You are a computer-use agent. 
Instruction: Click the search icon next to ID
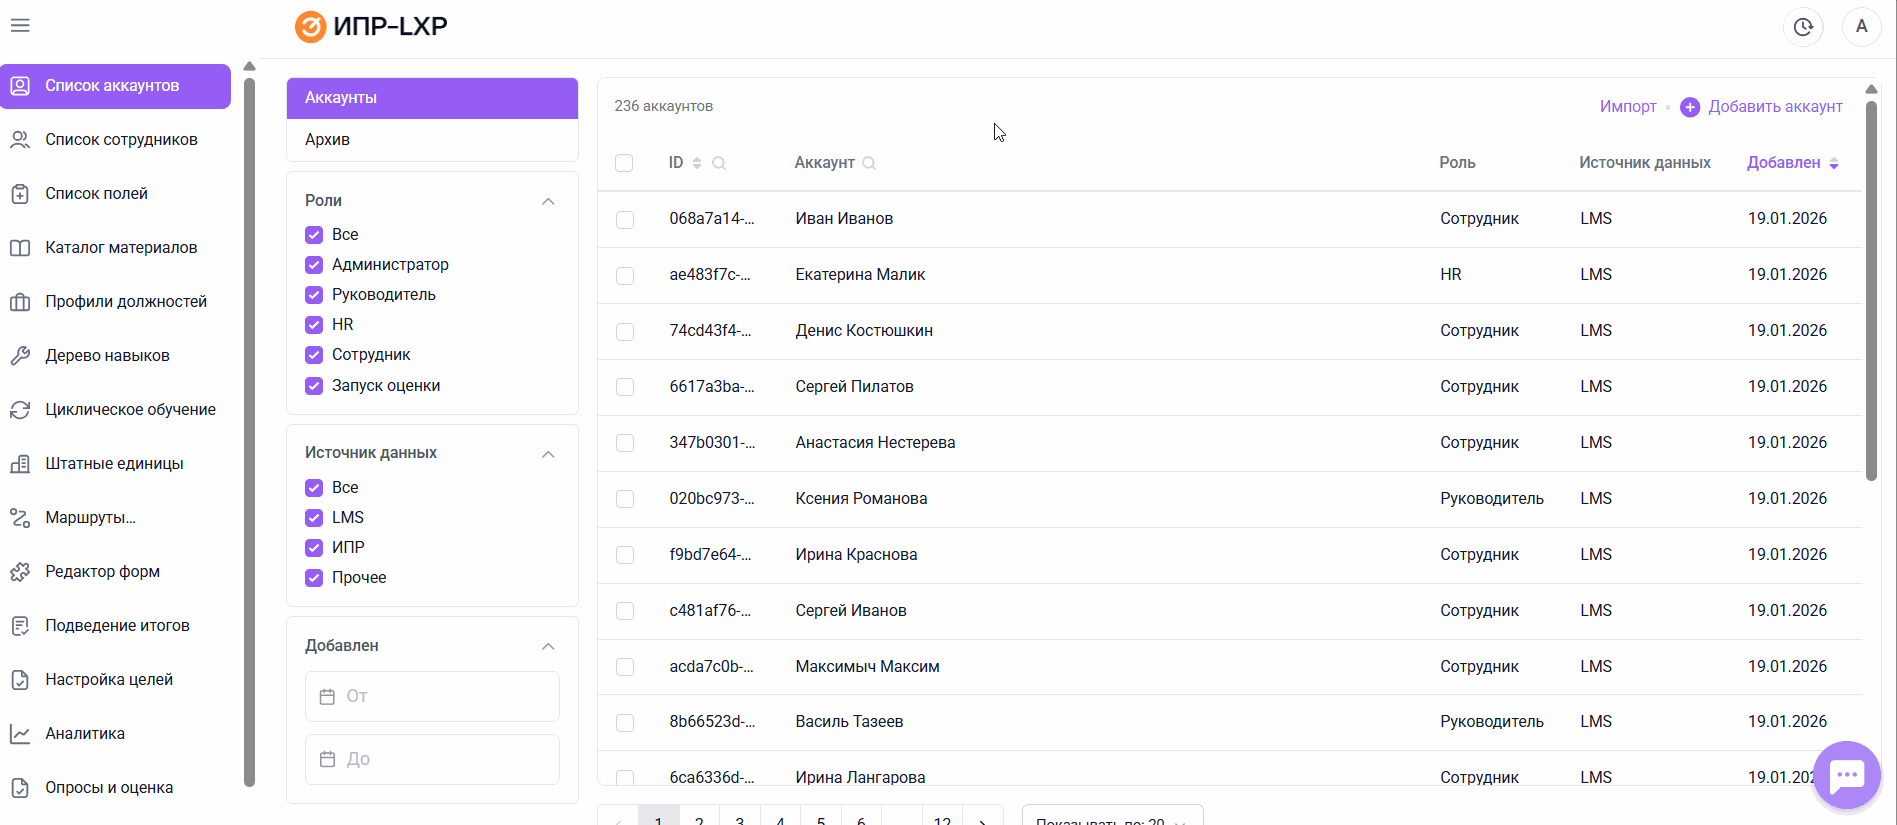pyautogui.click(x=719, y=163)
